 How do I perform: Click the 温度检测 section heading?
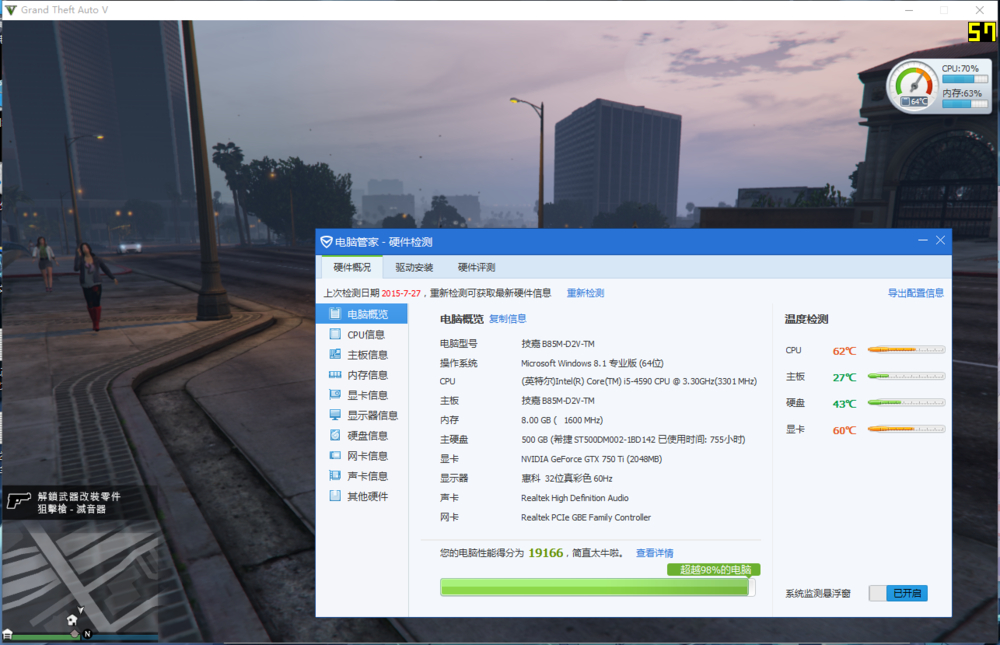tap(806, 319)
